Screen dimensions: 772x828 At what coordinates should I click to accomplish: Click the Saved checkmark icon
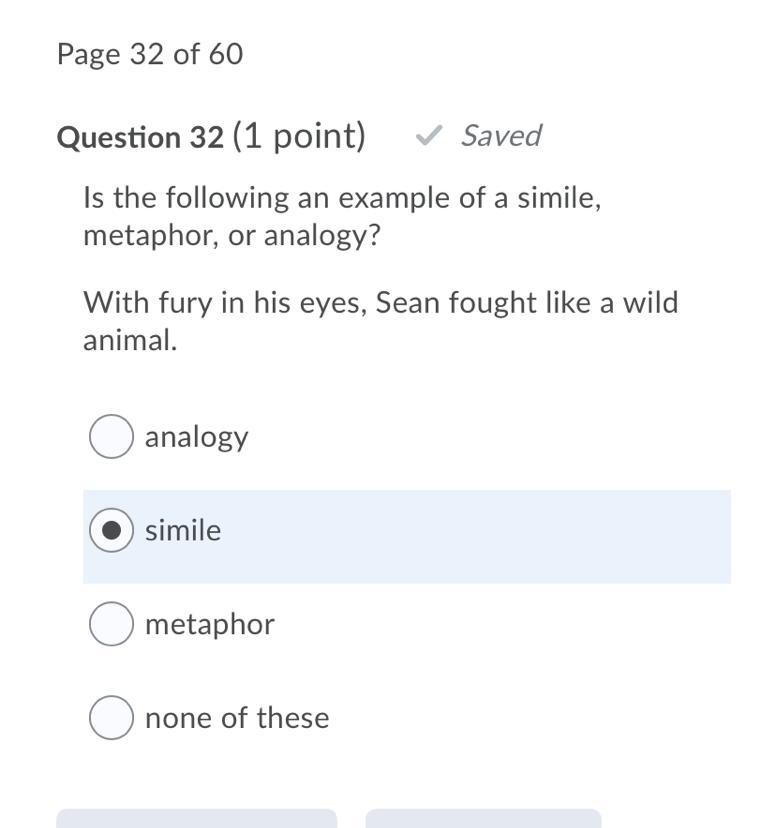coord(429,136)
